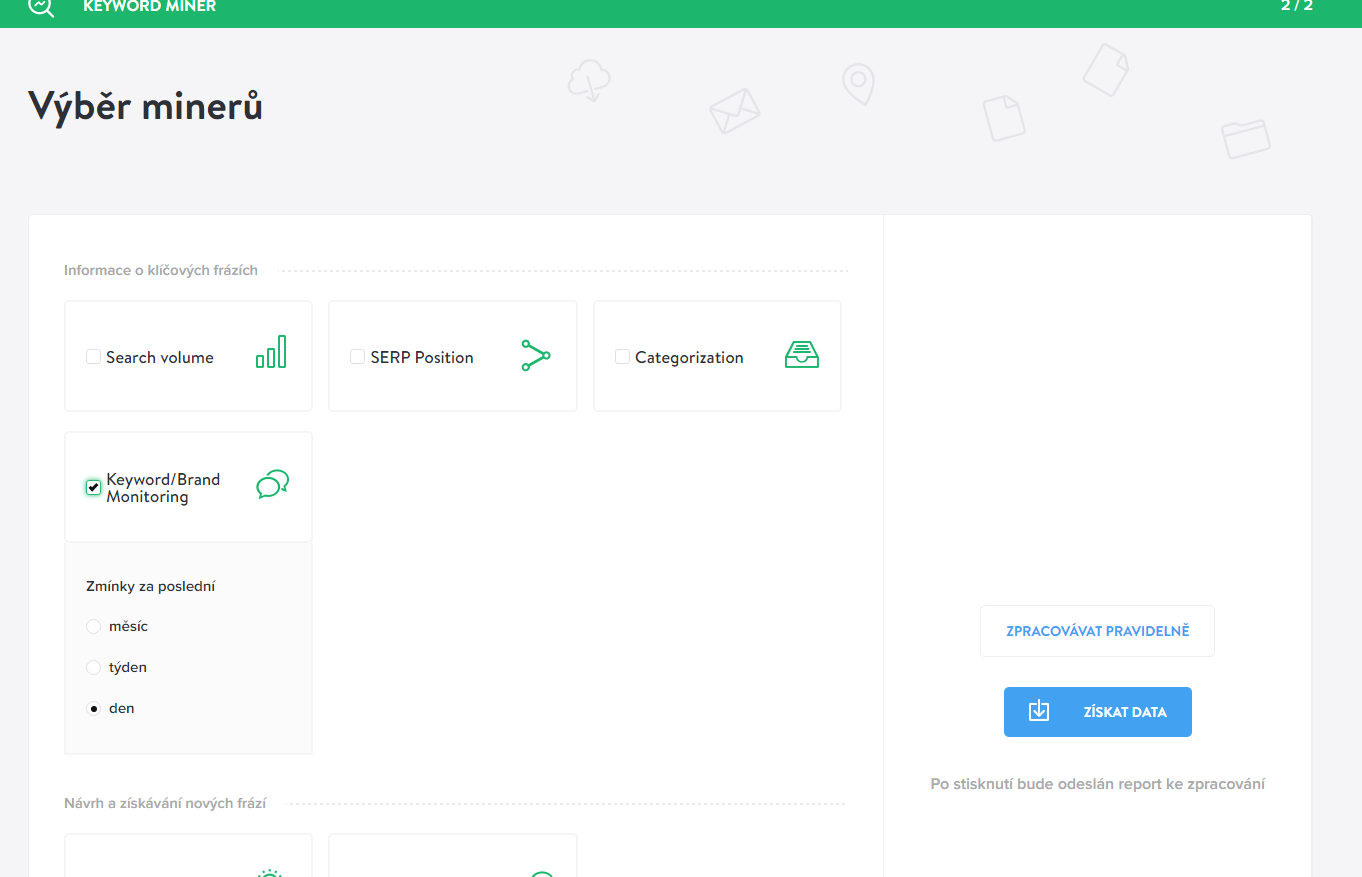The height and width of the screenshot is (877, 1362).
Task: Enable the Search volume checkbox
Action: (x=93, y=356)
